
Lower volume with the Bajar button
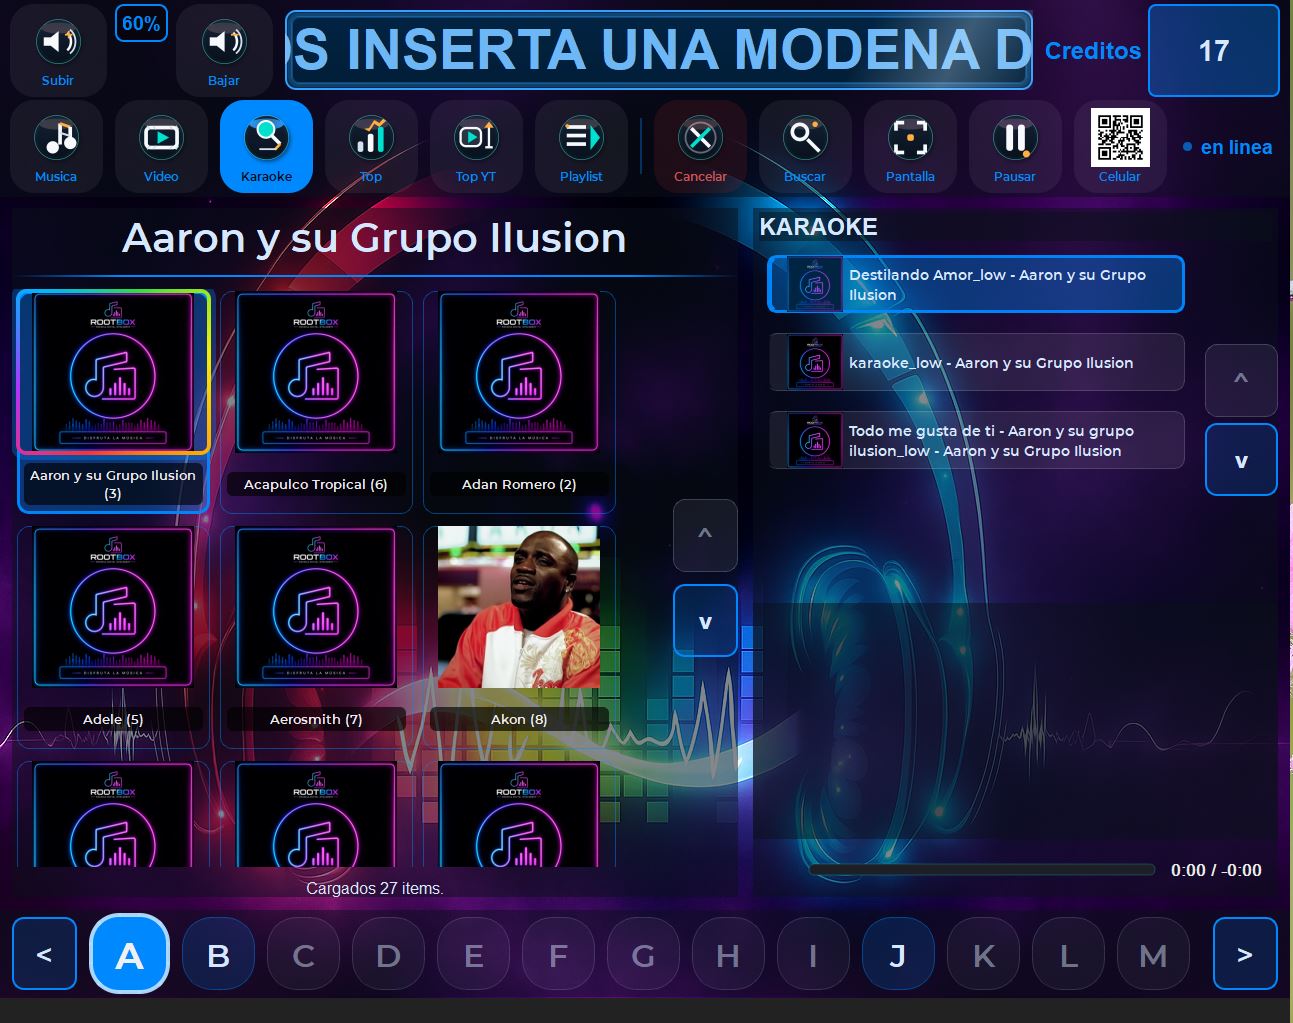223,51
